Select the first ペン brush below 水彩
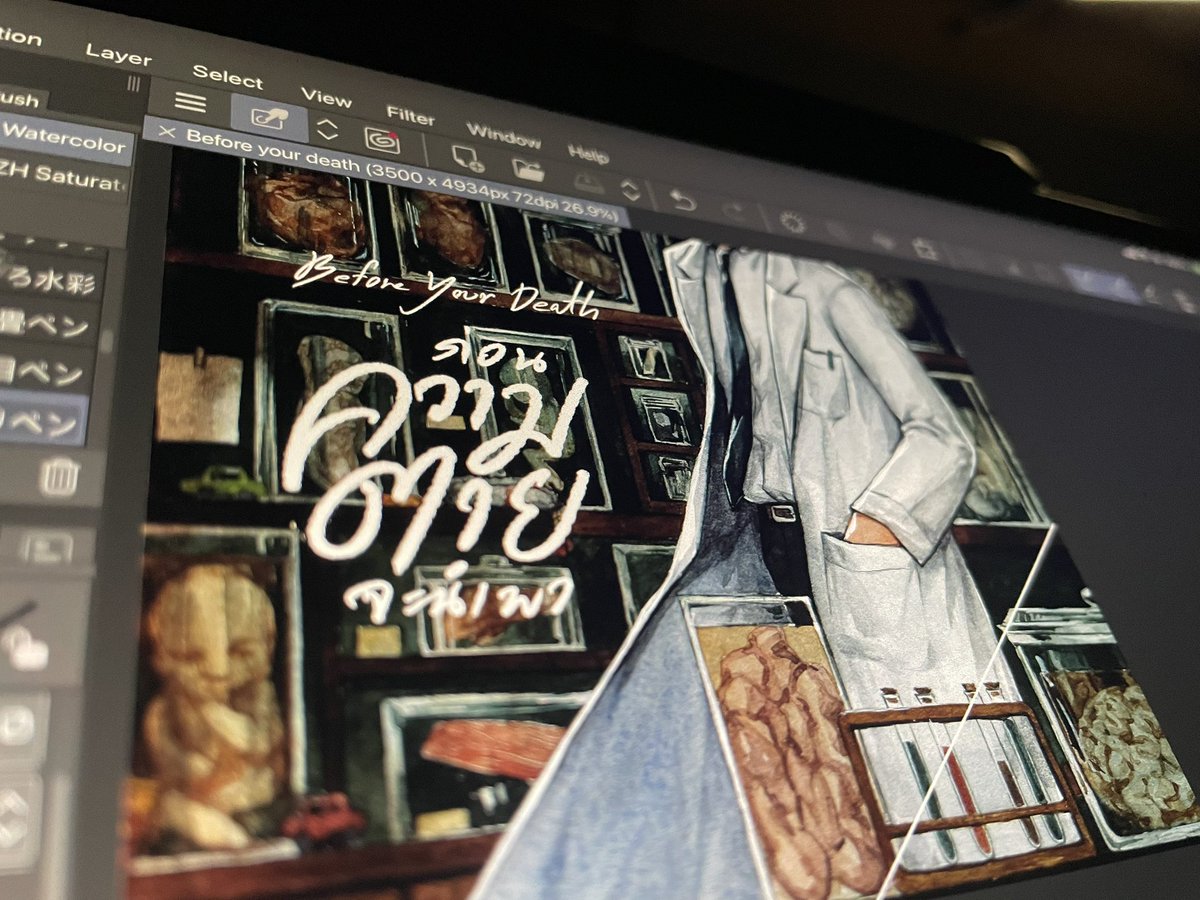The height and width of the screenshot is (900, 1200). point(48,324)
